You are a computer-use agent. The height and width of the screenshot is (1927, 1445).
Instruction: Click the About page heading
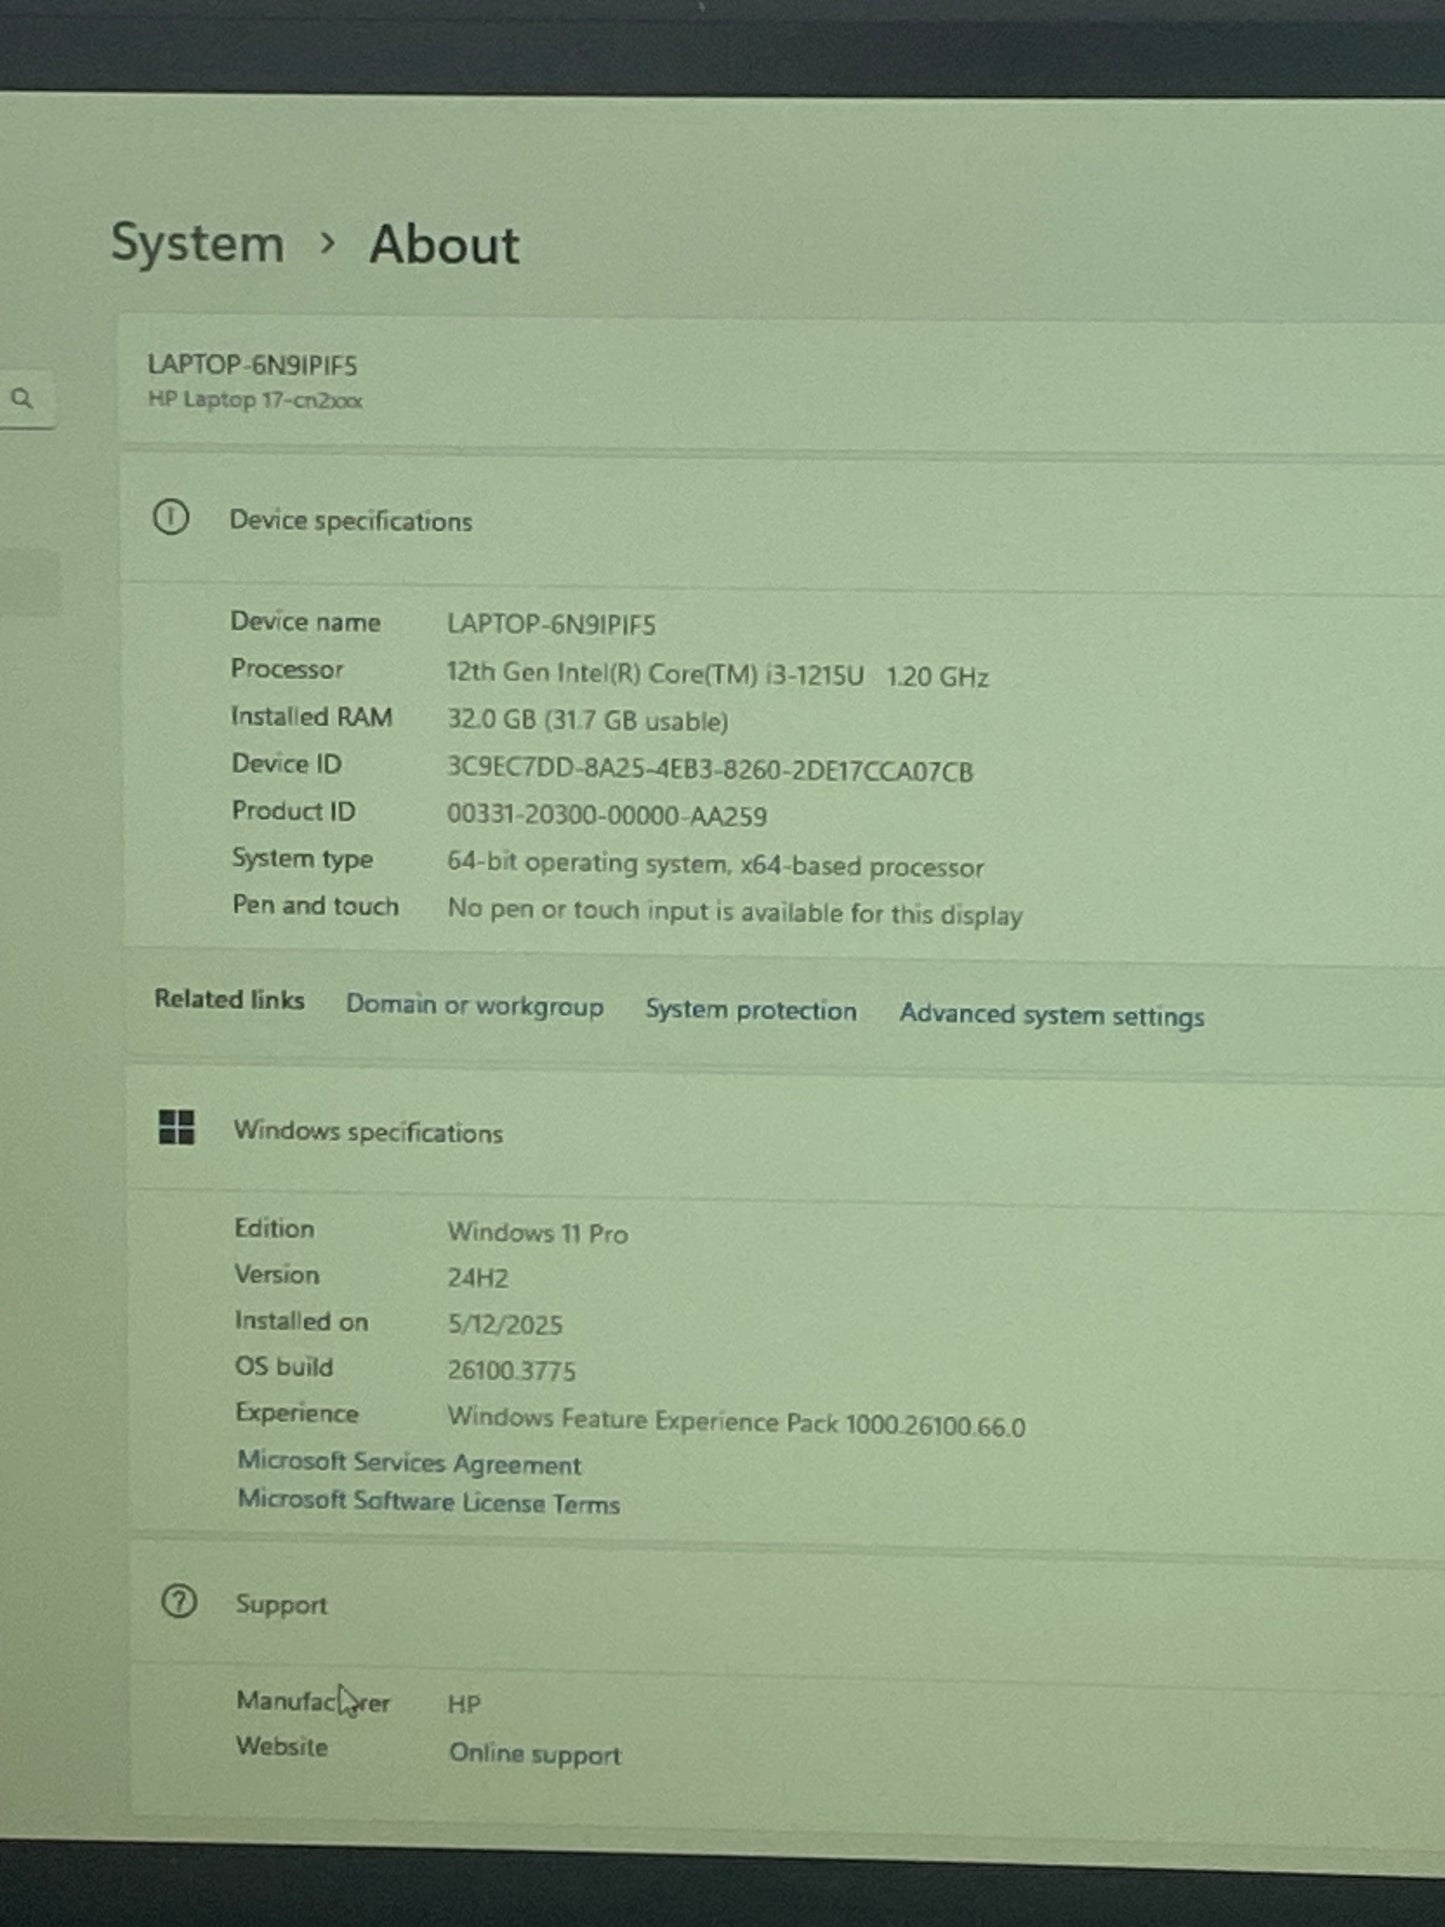coord(444,245)
